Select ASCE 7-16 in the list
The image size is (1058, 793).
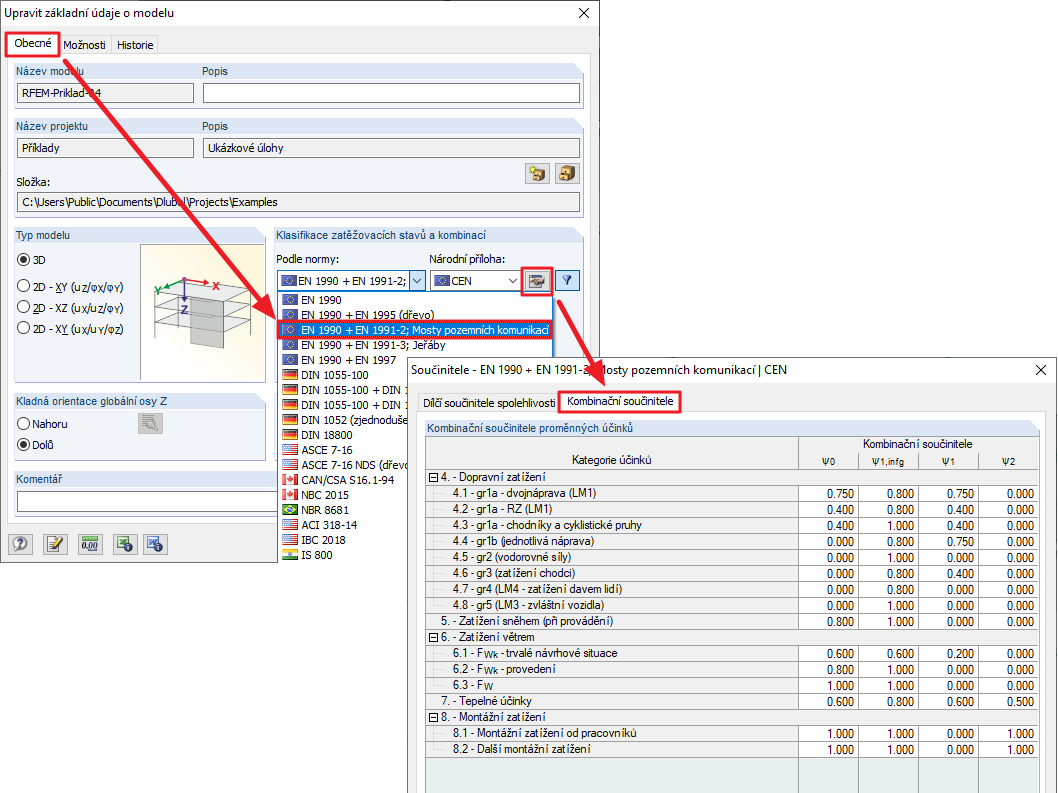coord(344,450)
